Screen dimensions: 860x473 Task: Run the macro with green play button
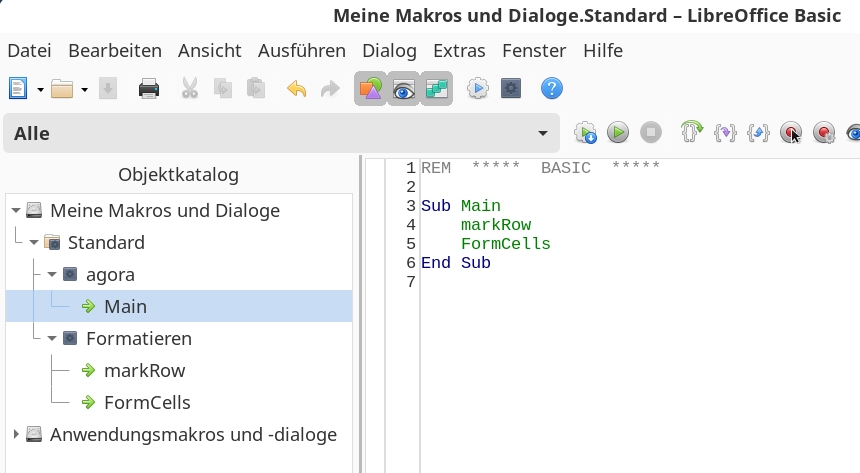(618, 133)
